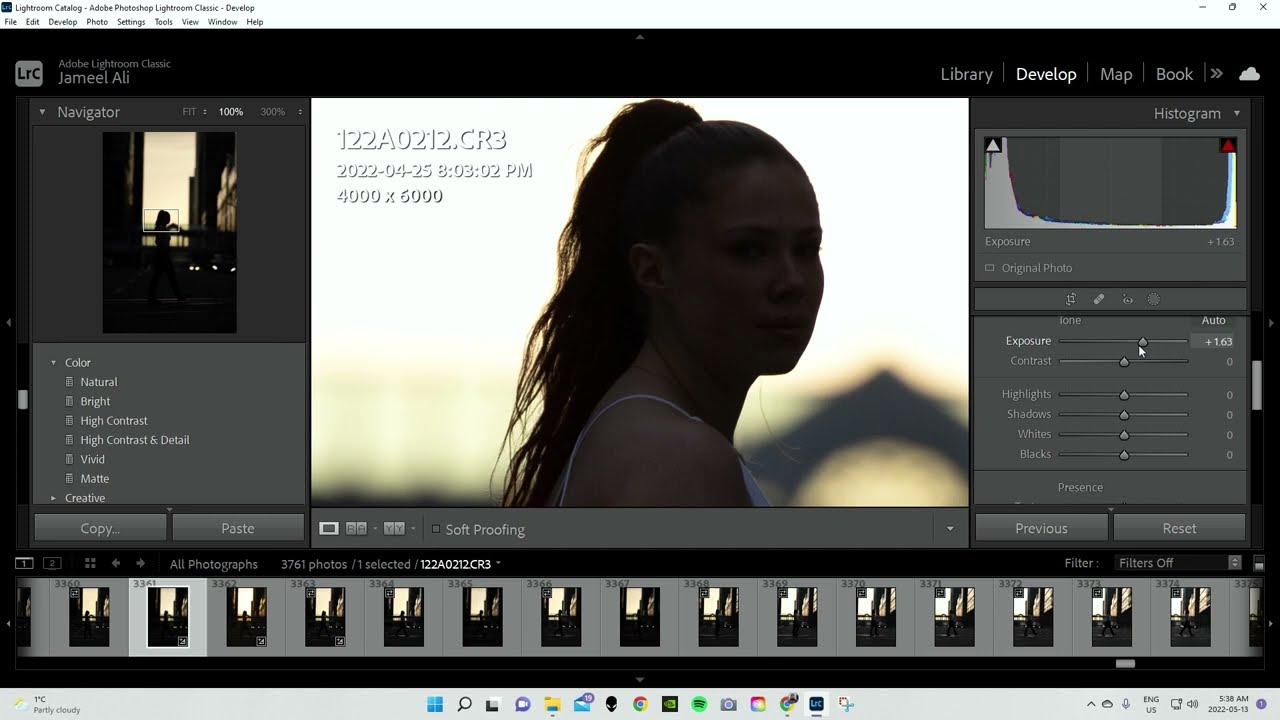The image size is (1280, 720).
Task: Select the Healing brush tool
Action: click(1099, 299)
